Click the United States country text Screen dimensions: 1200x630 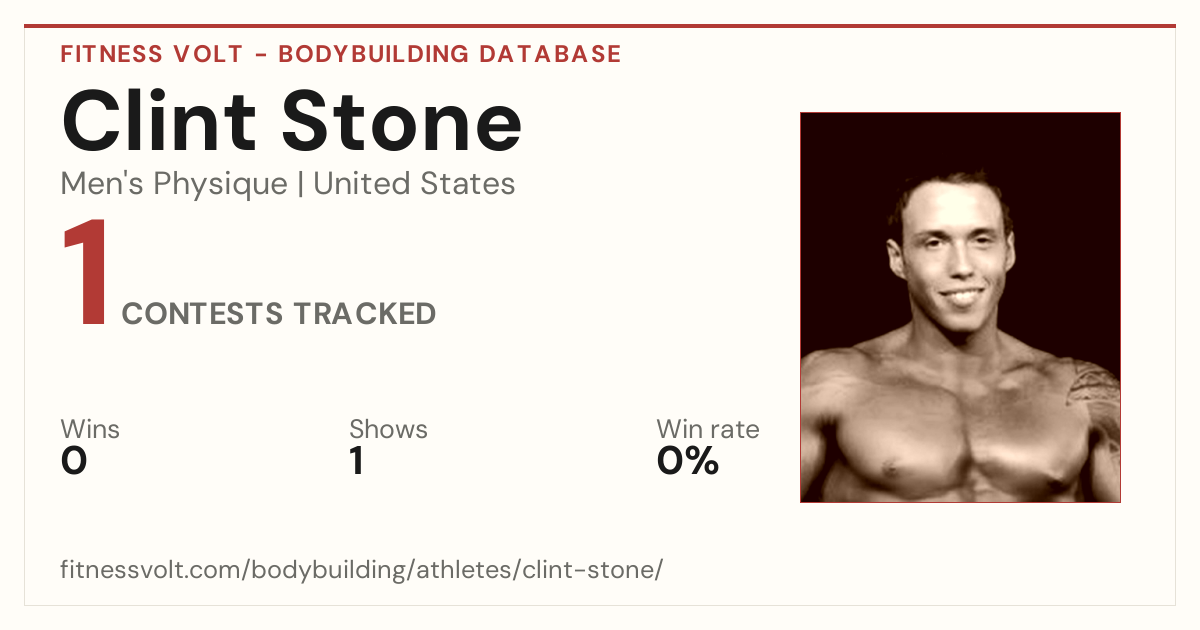click(414, 184)
